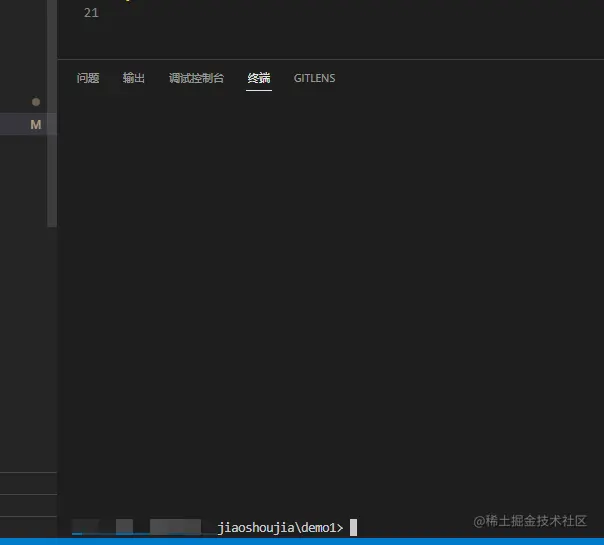Click the sidebar vertical scrollbar
604x545 pixels.
[52, 114]
